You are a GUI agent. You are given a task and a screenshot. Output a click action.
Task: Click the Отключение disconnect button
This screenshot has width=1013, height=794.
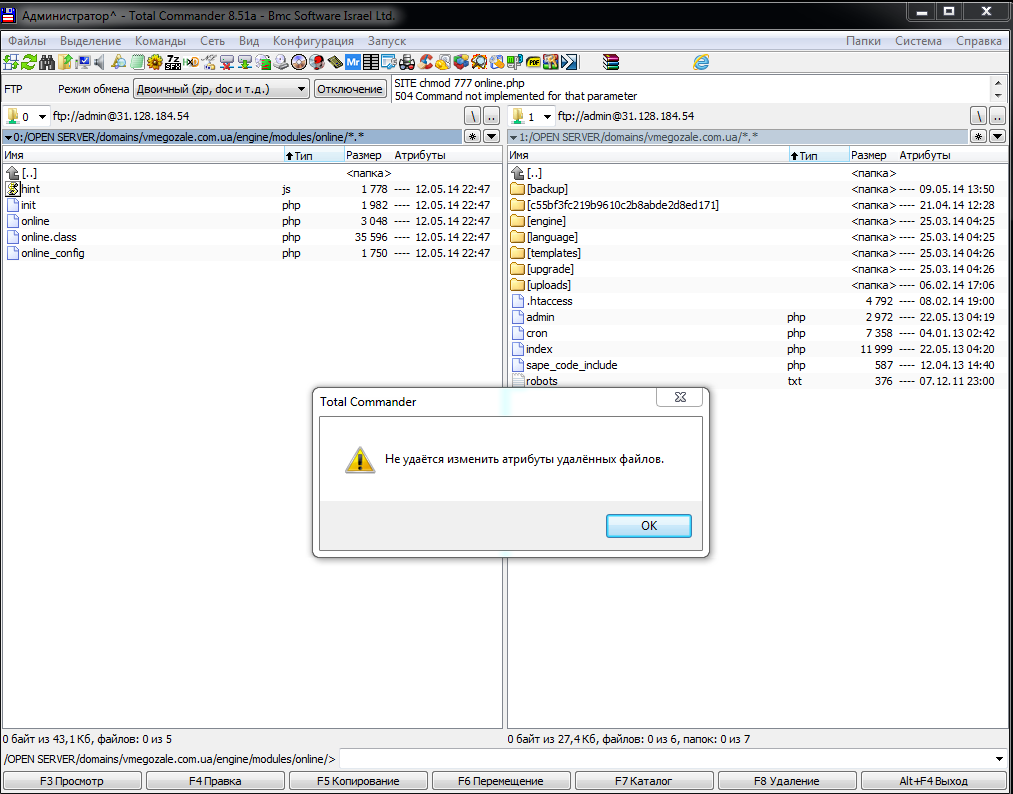point(350,89)
